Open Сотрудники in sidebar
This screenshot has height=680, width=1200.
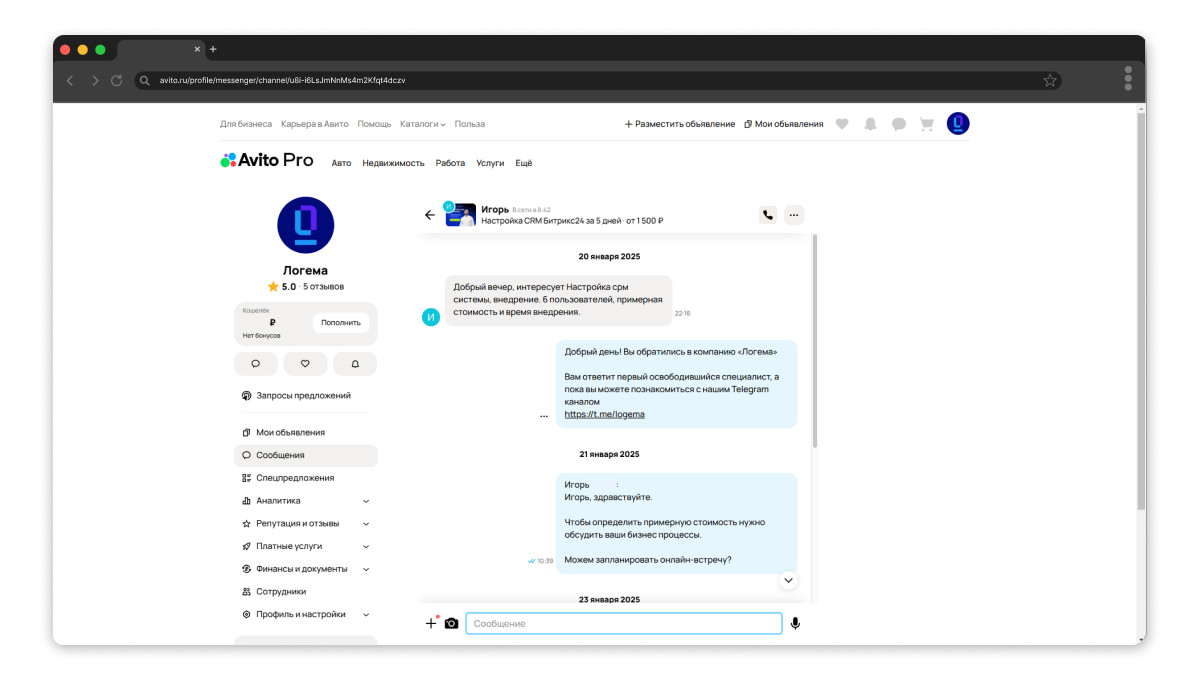(x=281, y=591)
